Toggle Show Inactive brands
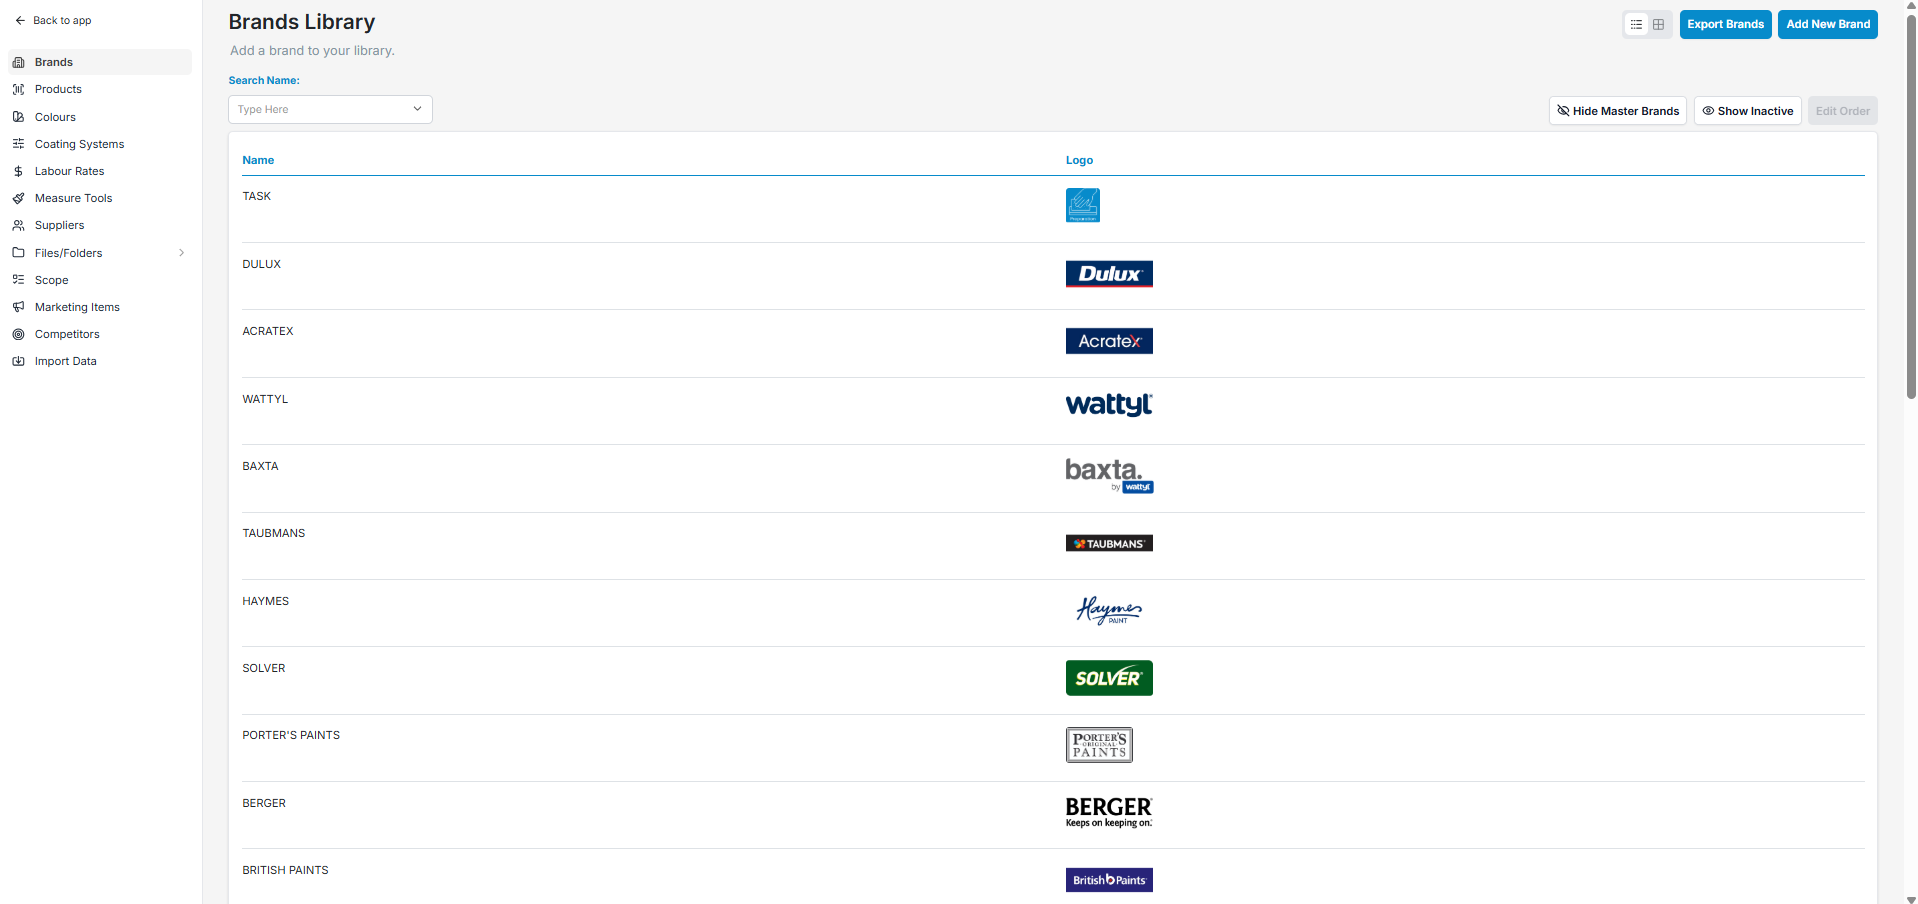 (x=1747, y=111)
